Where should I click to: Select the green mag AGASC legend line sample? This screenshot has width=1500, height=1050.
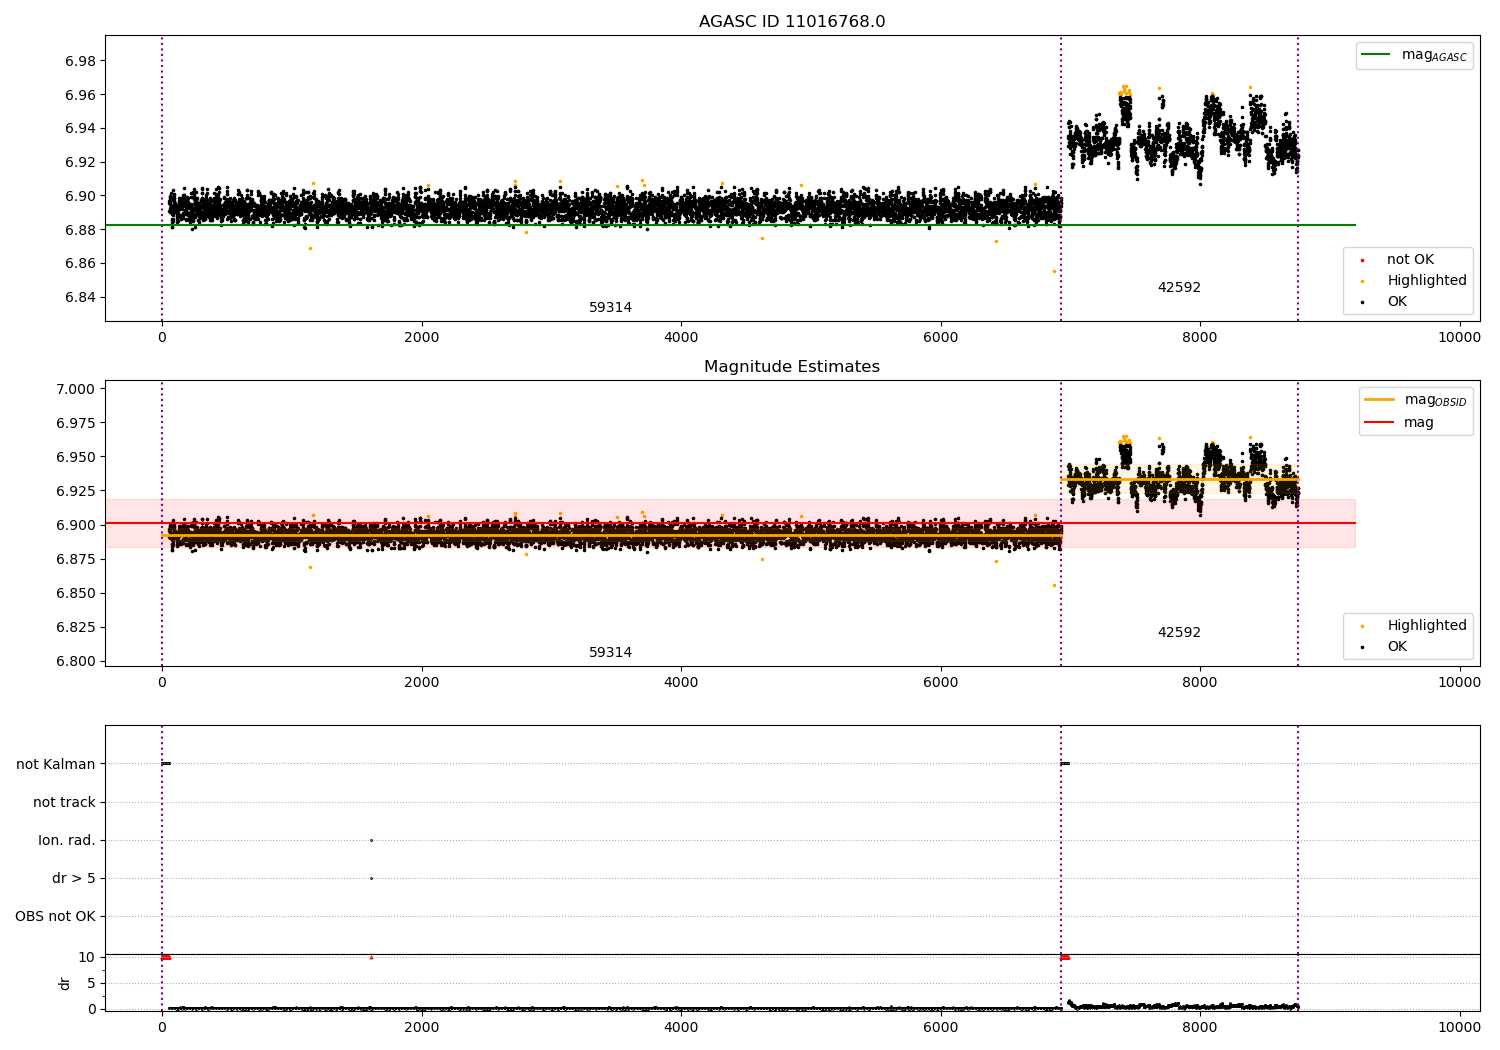pos(1377,55)
